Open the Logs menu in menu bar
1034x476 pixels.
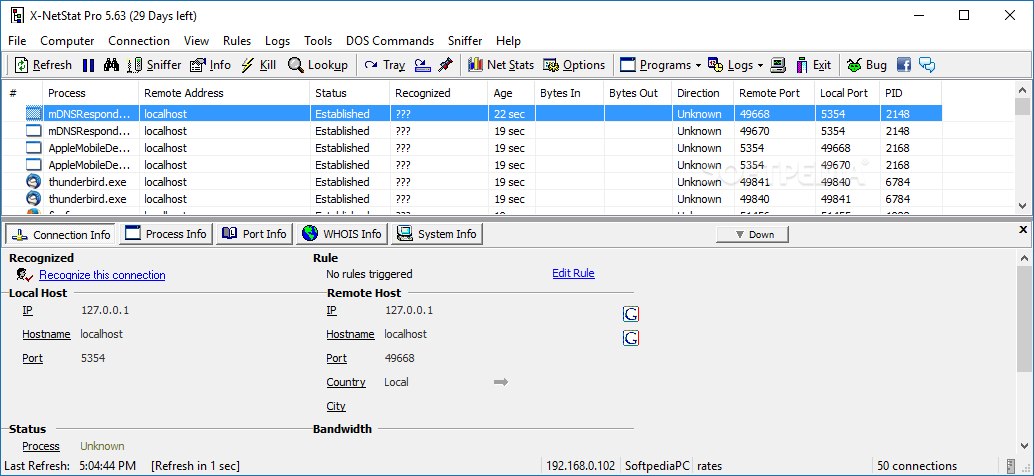pos(278,41)
